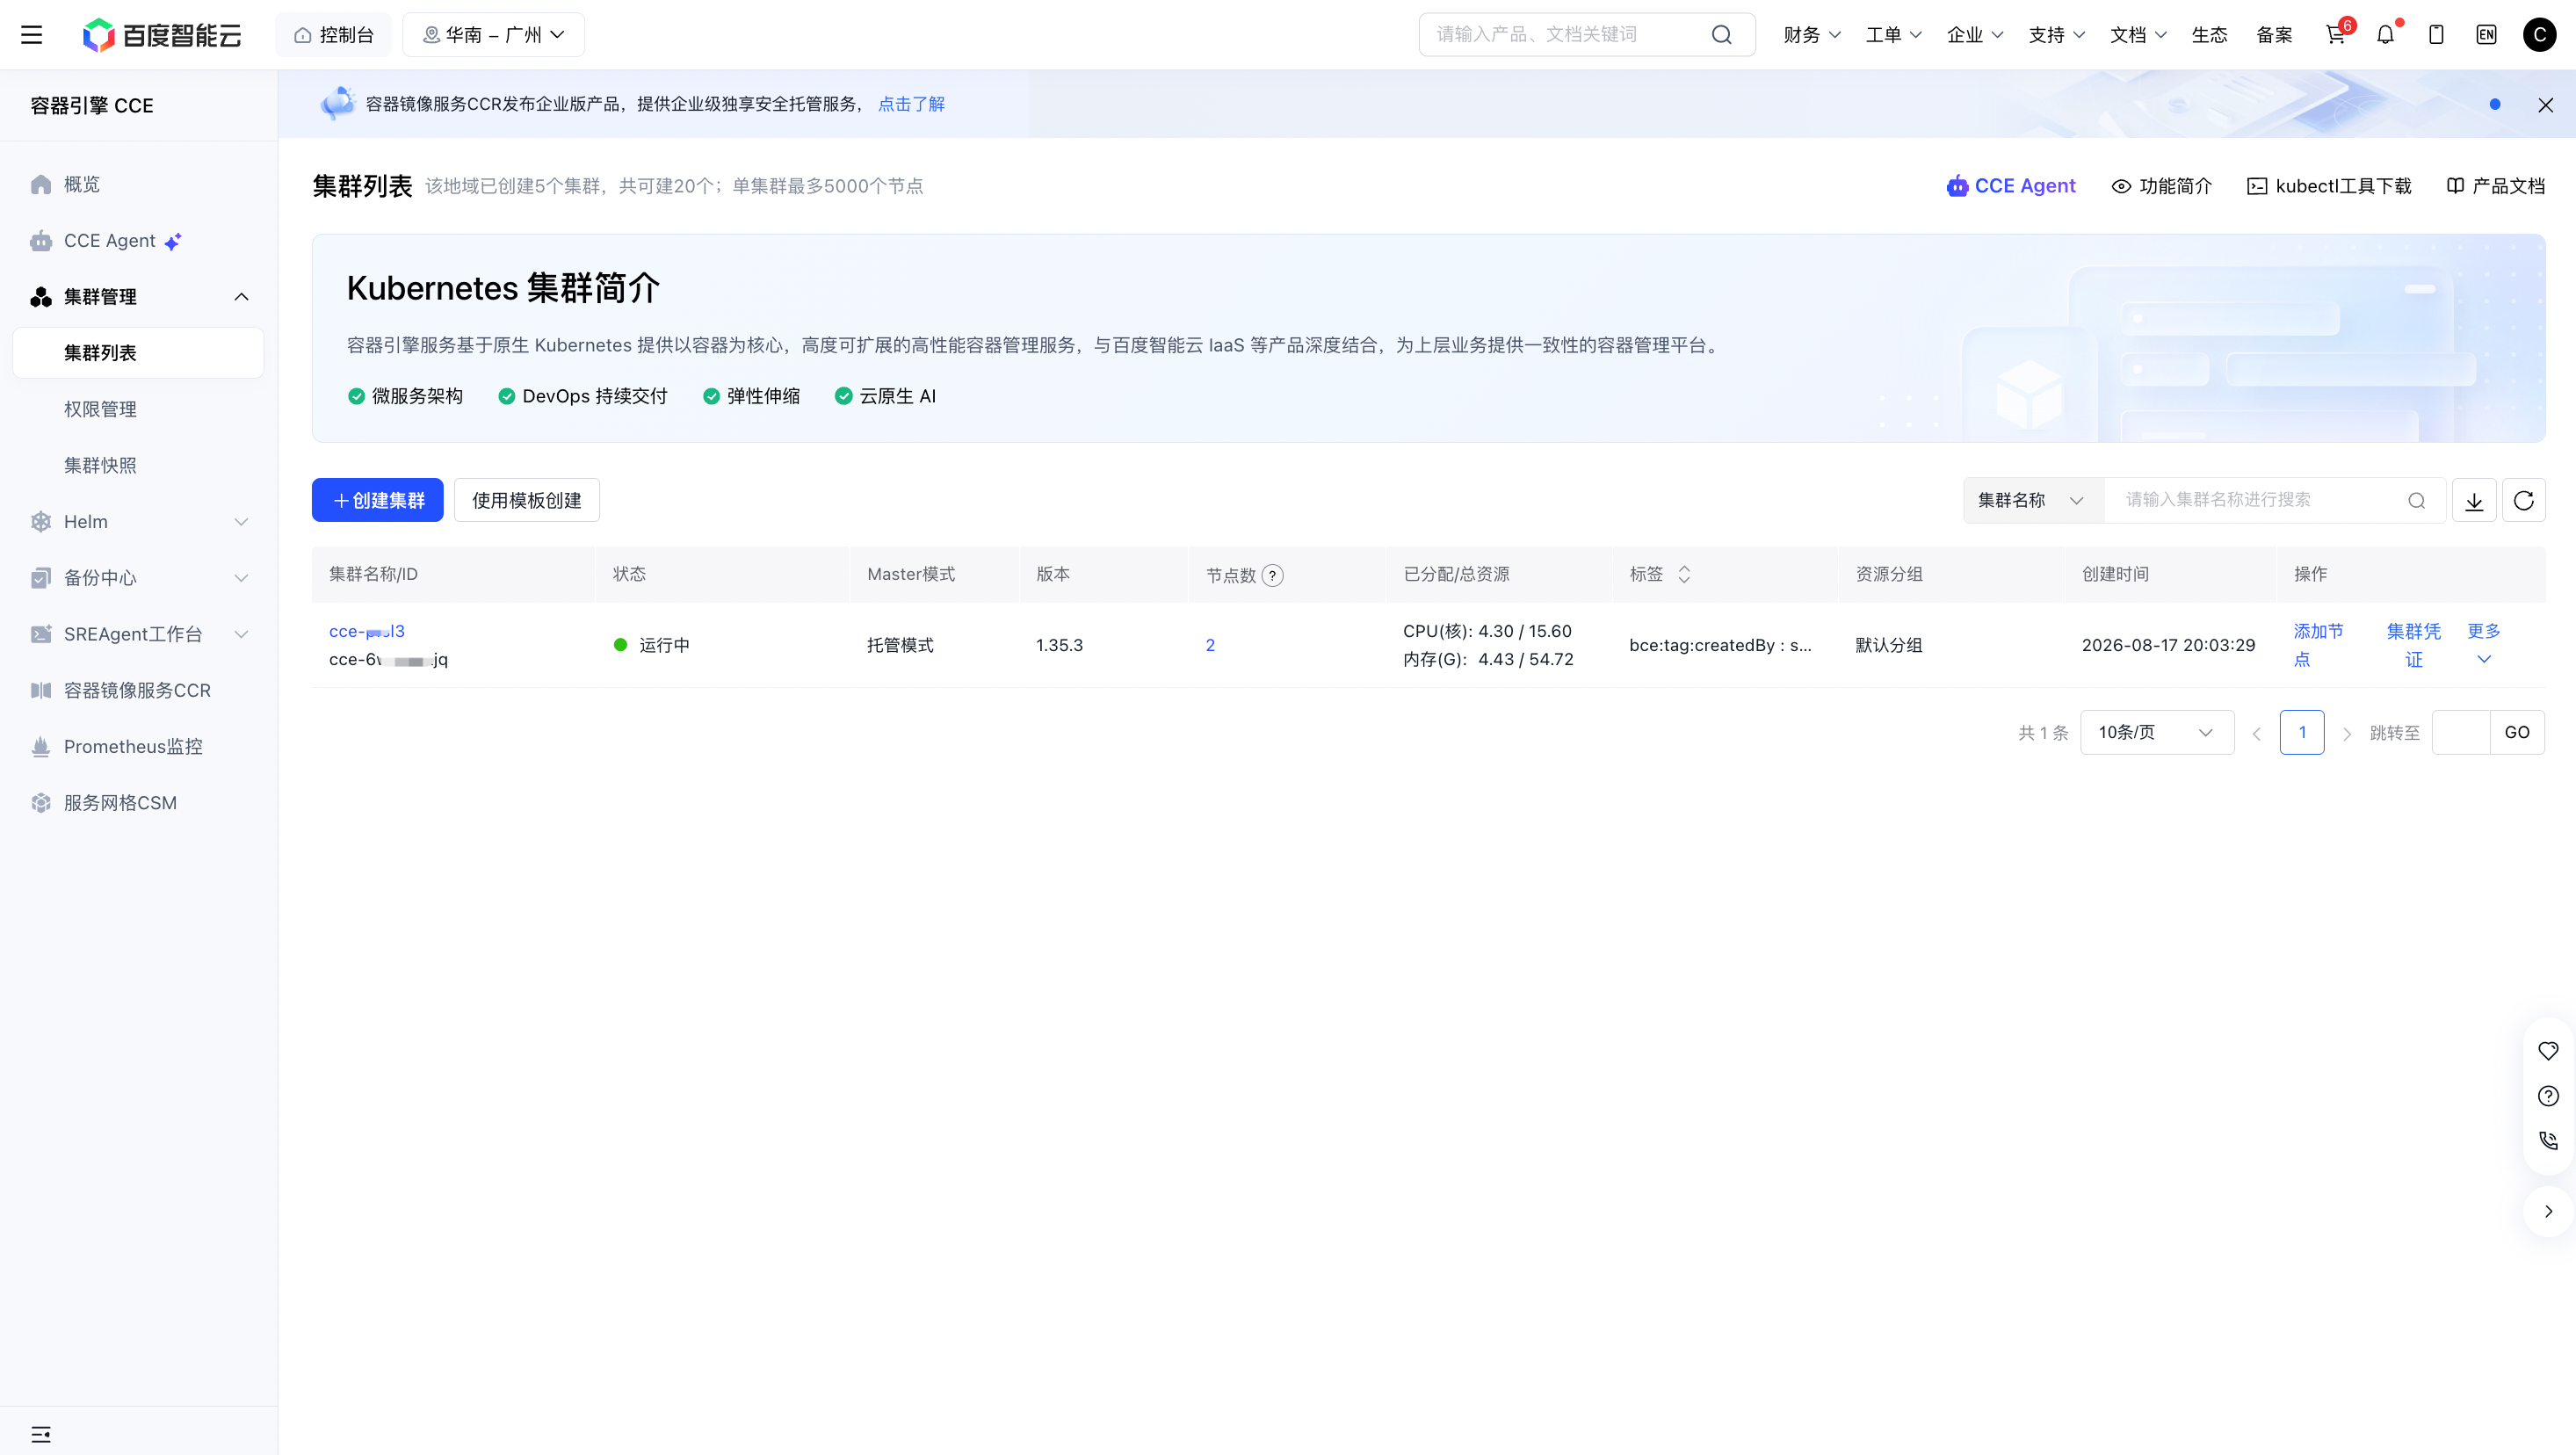Click 使用模板创建 button
2576x1455 pixels.
[x=527, y=500]
